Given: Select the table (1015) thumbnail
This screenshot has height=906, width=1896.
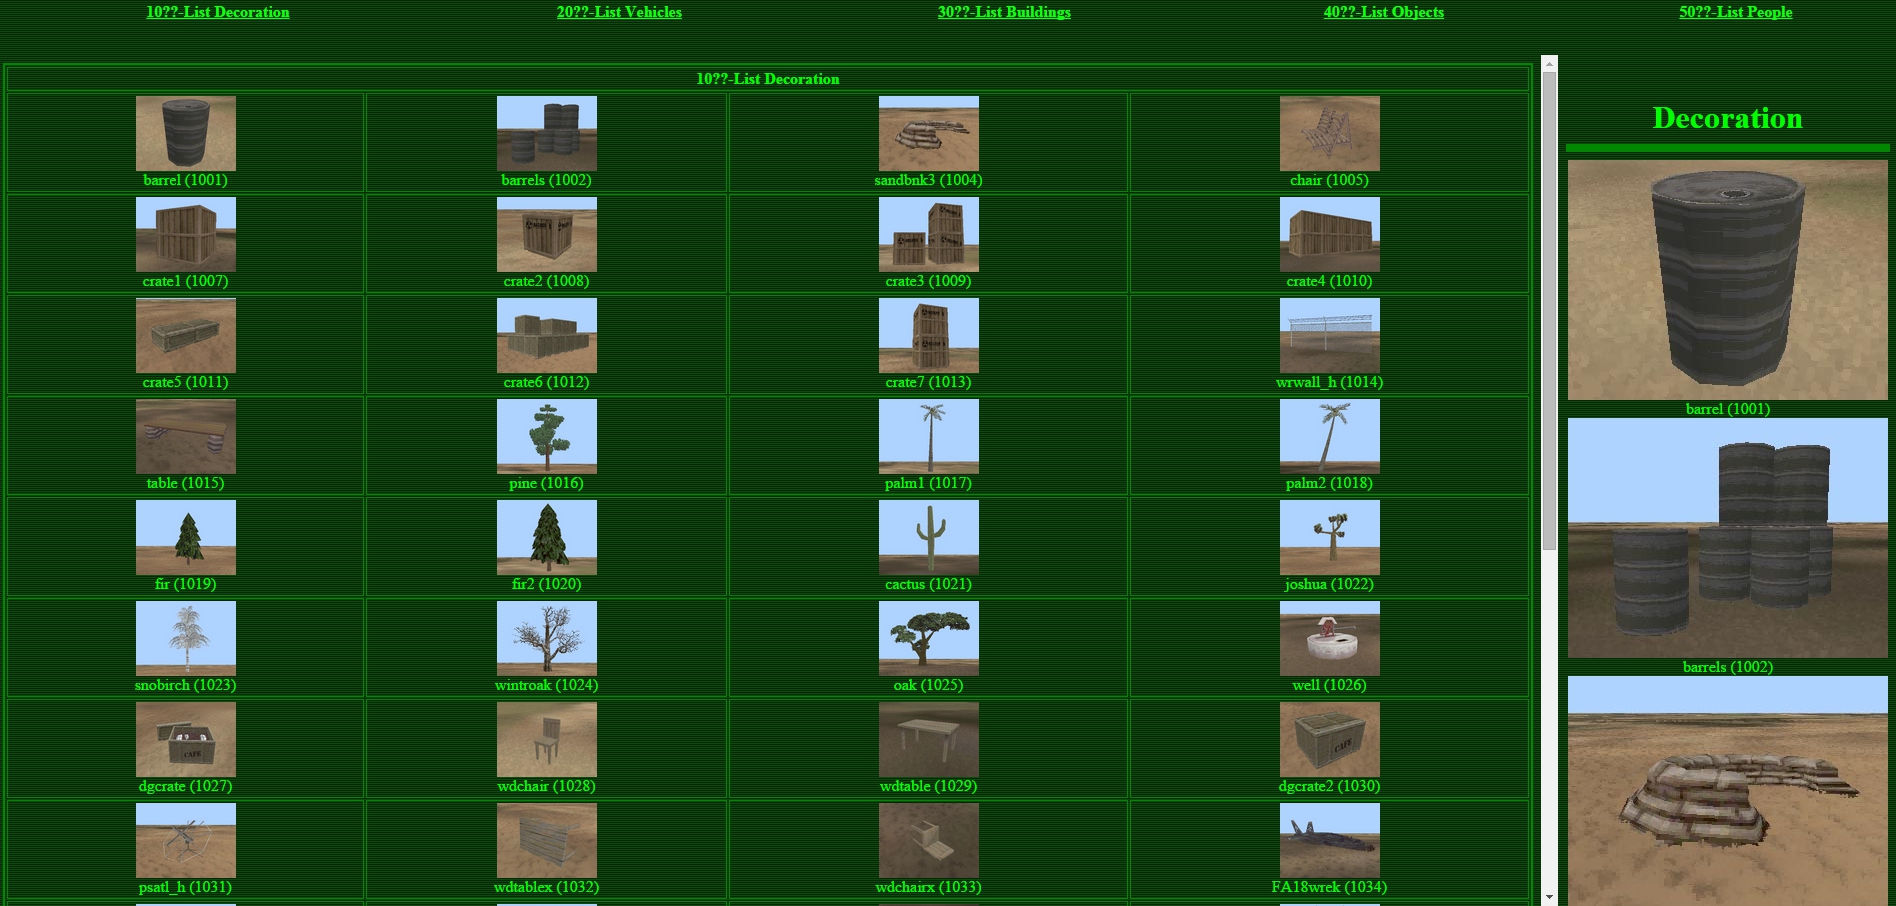Looking at the screenshot, I should click(x=186, y=436).
